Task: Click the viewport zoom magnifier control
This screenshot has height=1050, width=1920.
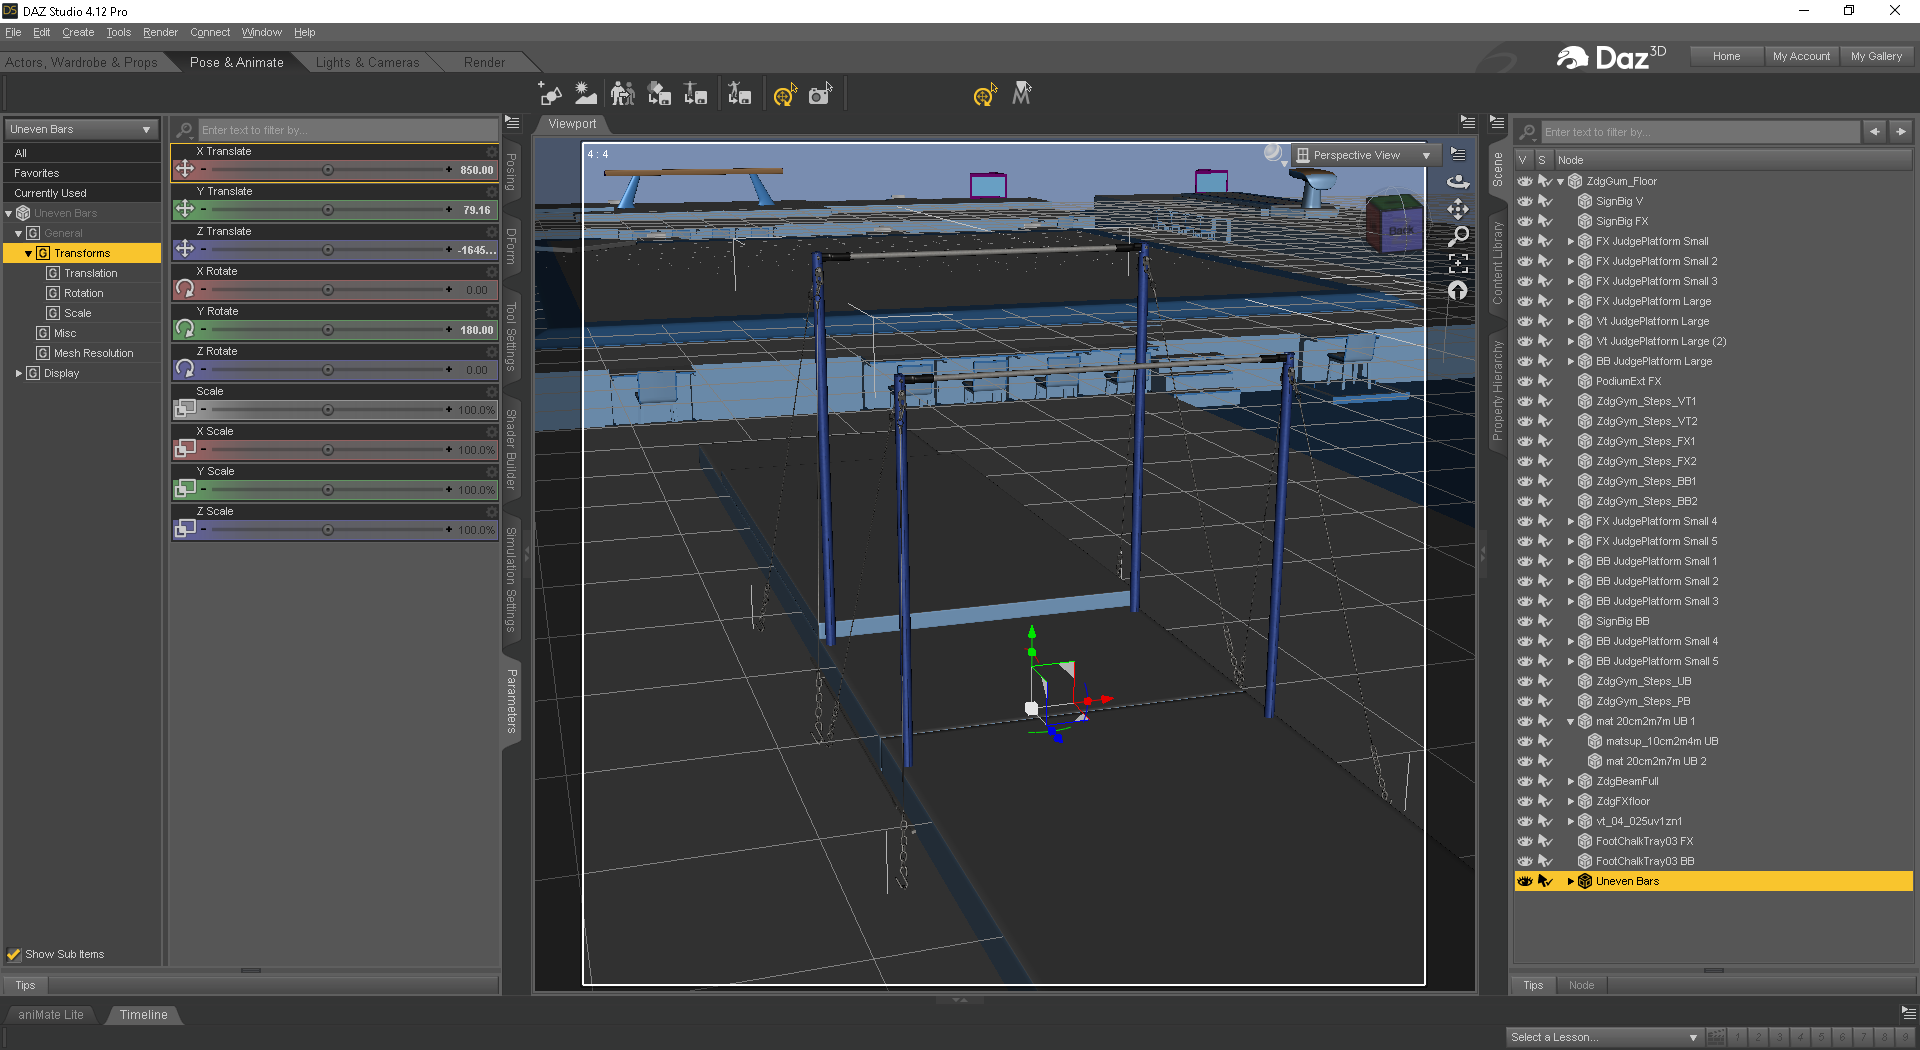Action: (x=1458, y=236)
